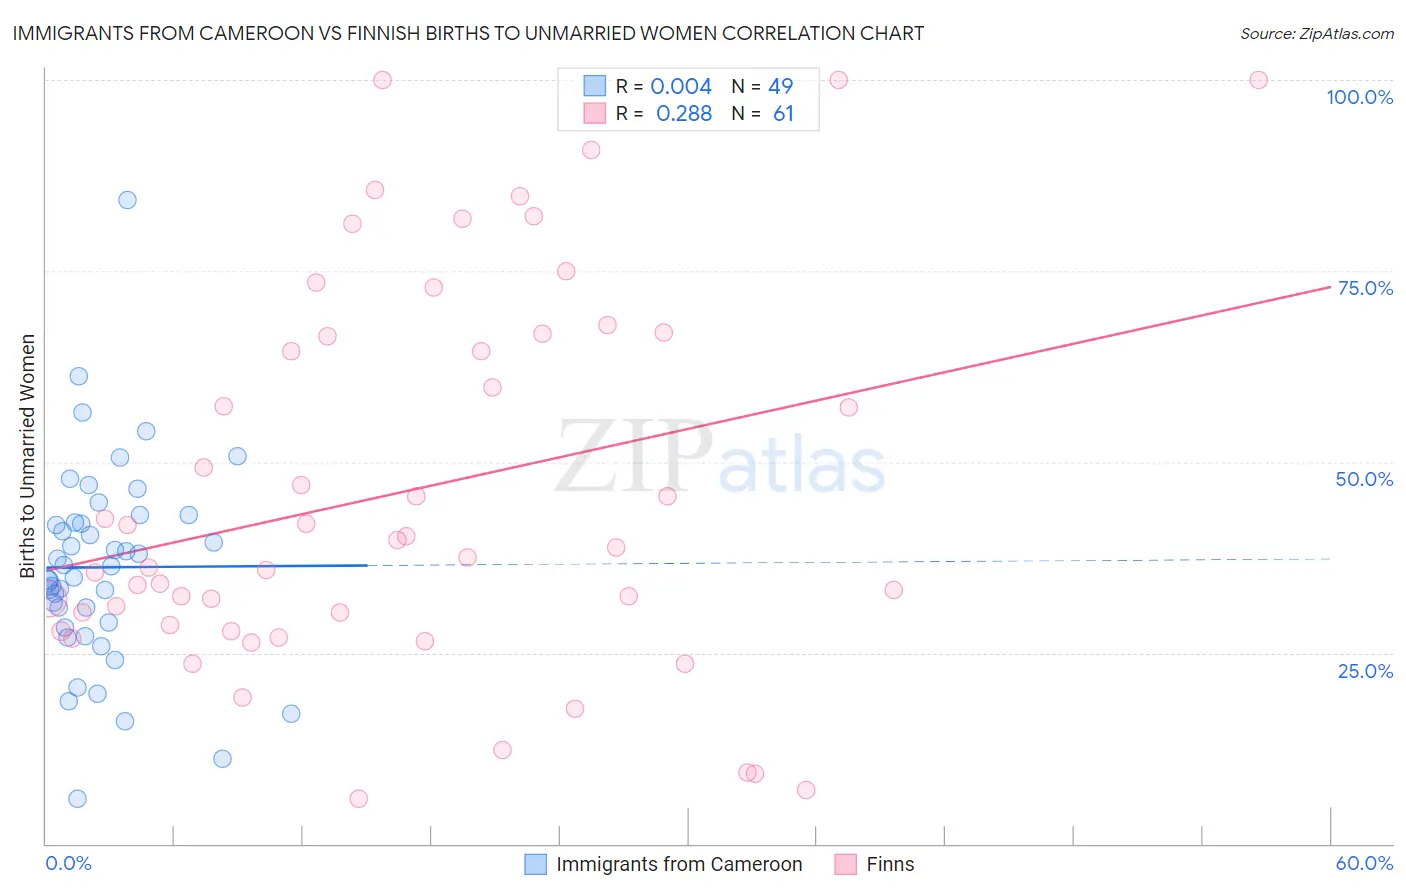1406x892 pixels.
Task: Click the pink data point at top right near 100%
Action: (x=1259, y=80)
